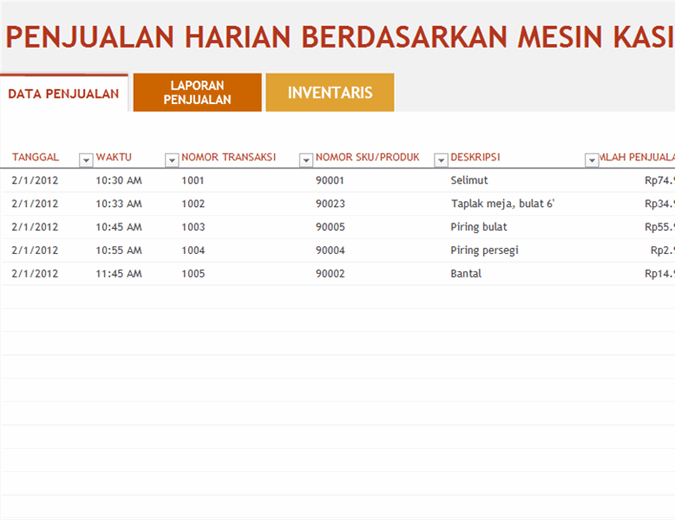This screenshot has height=520, width=675.
Task: Select the sales amount in Taplak meja row
Action: tap(660, 204)
